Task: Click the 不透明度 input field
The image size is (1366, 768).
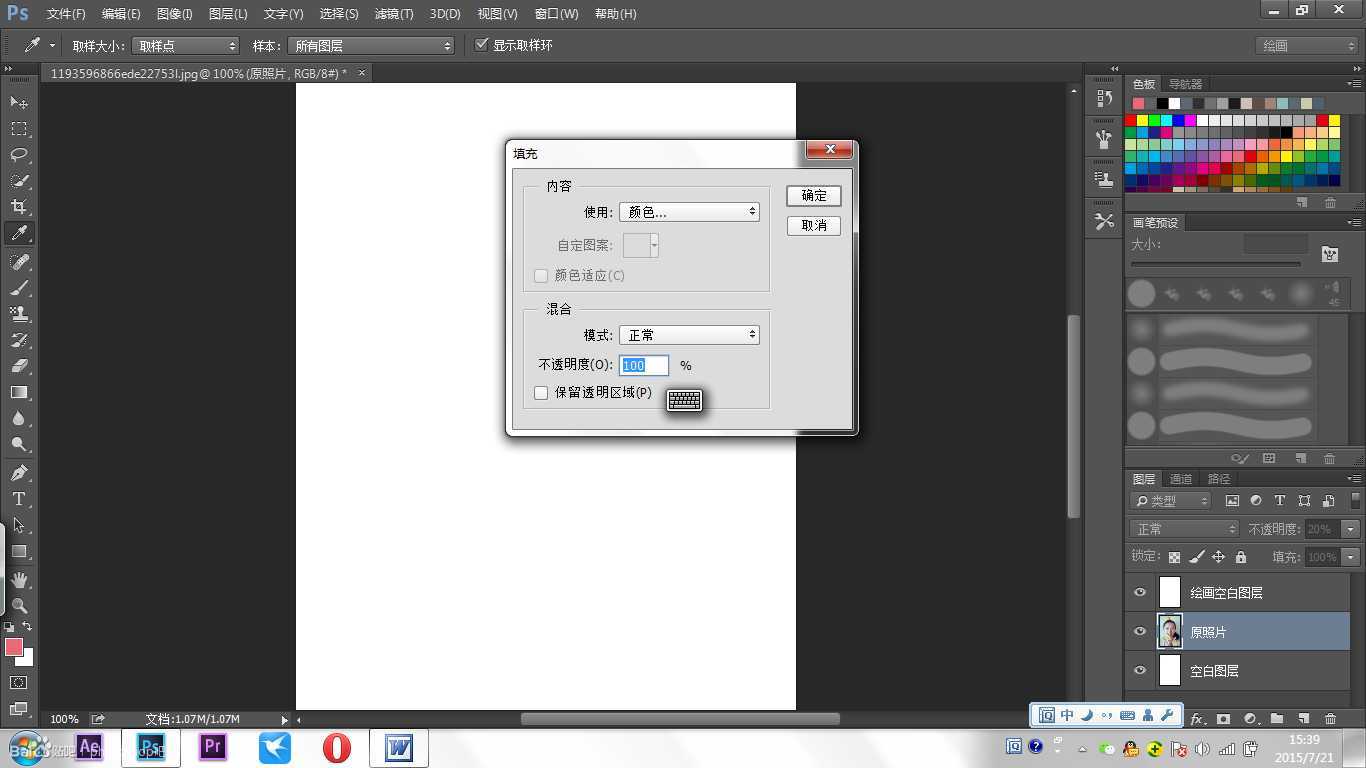Action: [x=643, y=365]
